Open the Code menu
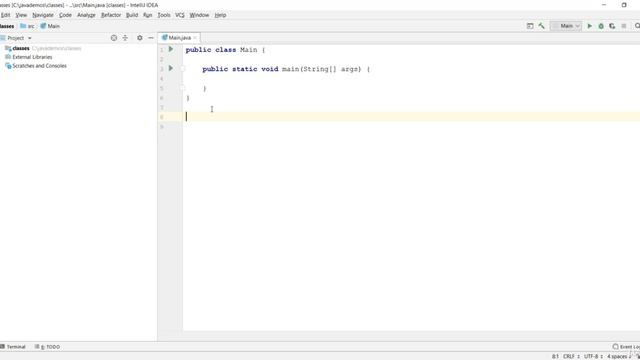 tap(65, 15)
